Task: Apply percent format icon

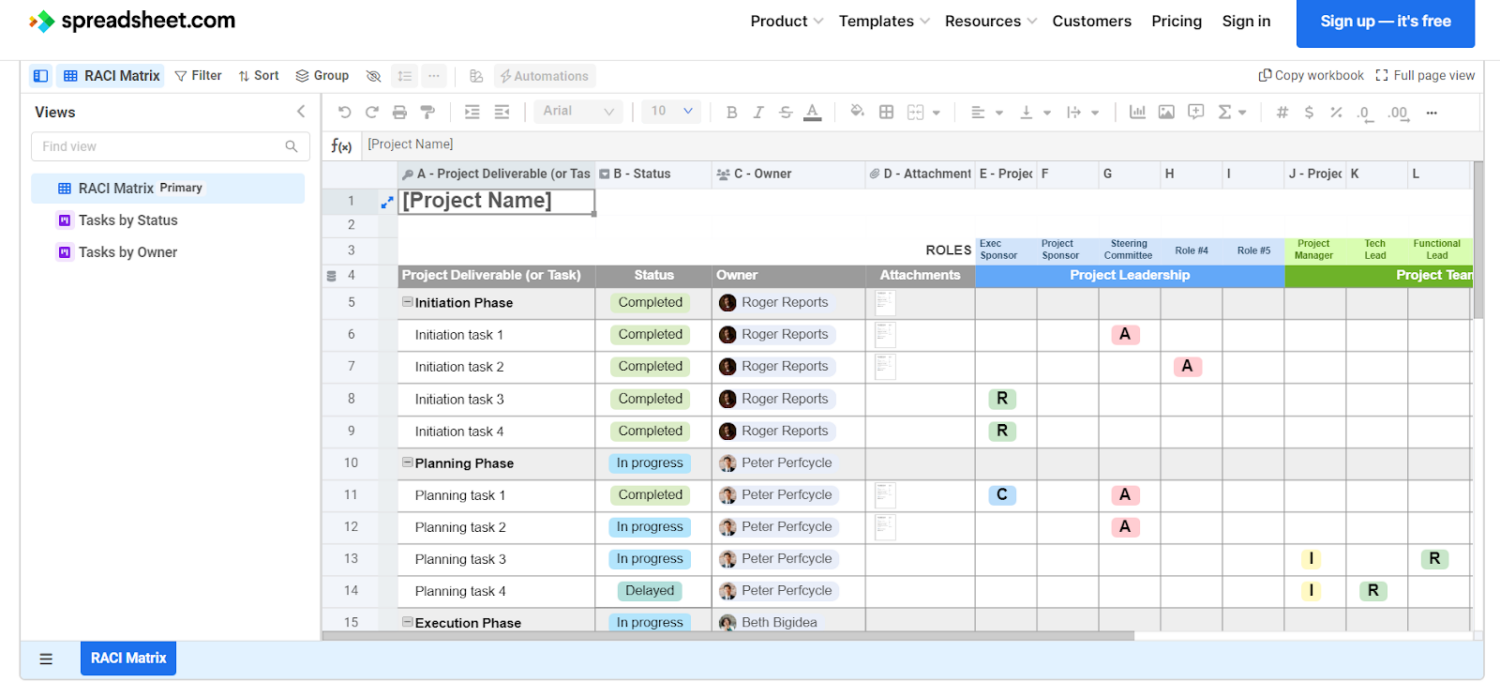Action: (1335, 112)
